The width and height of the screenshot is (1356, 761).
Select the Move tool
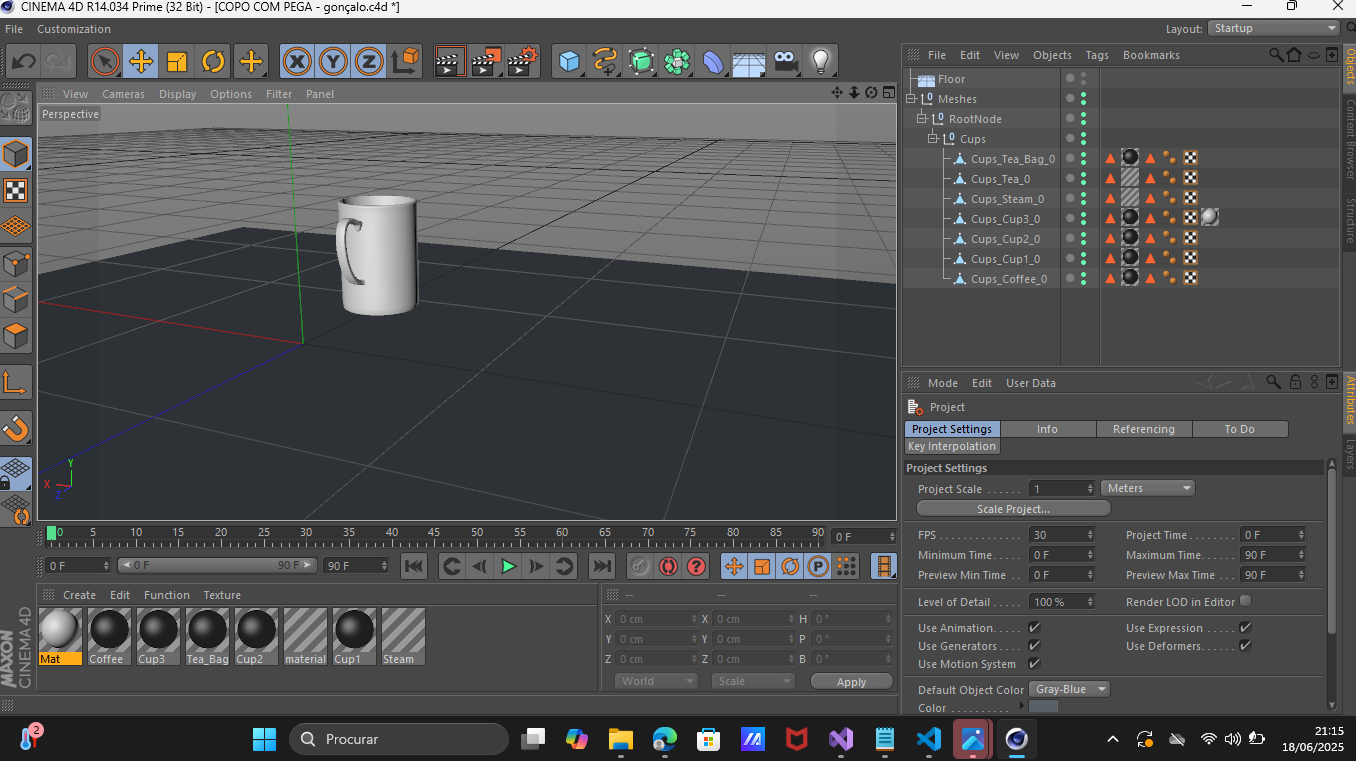141,62
